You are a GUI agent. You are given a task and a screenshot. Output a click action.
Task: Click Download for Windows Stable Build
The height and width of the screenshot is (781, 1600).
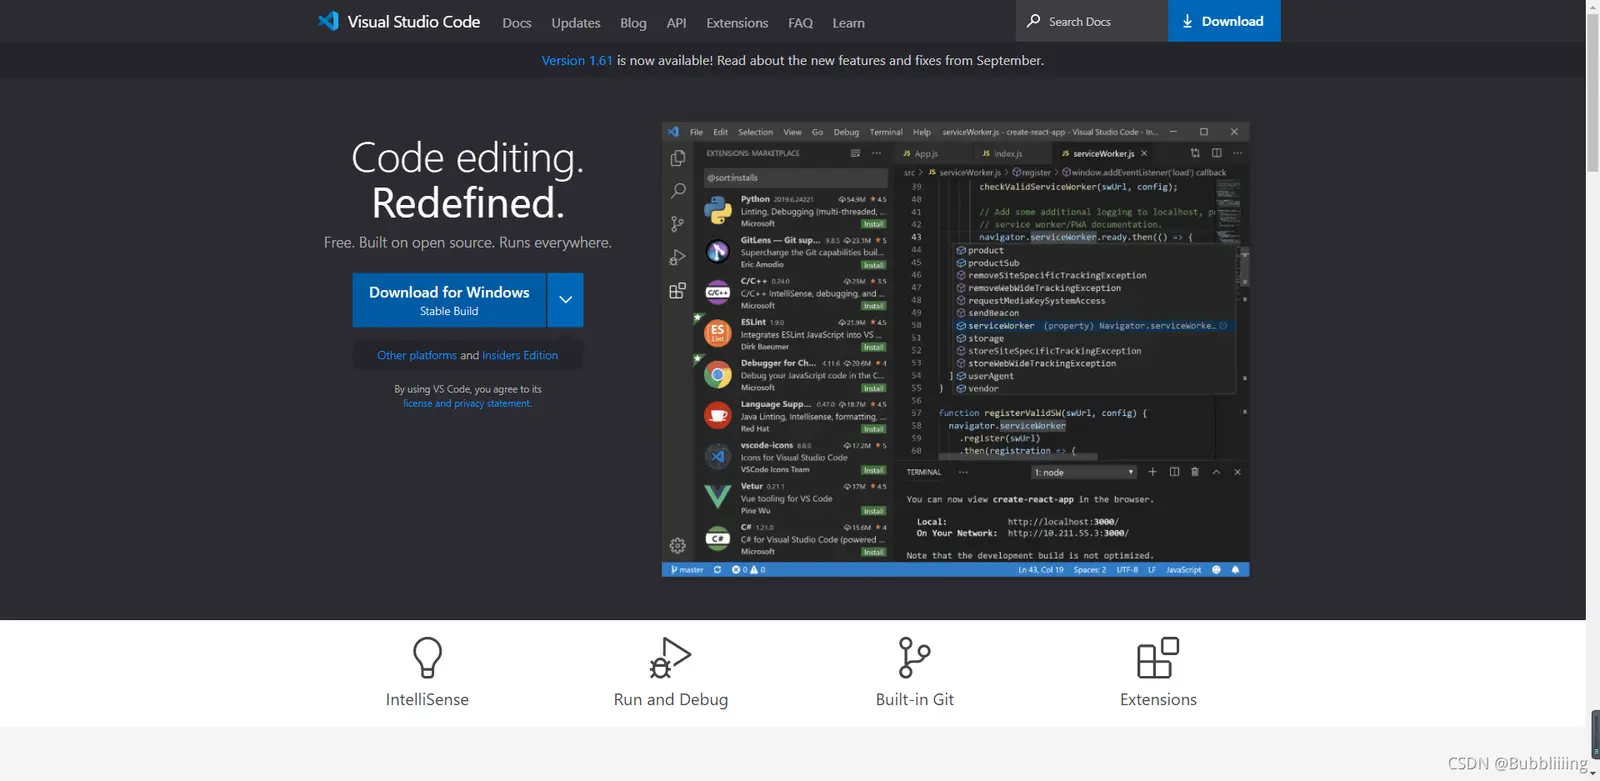pos(449,300)
